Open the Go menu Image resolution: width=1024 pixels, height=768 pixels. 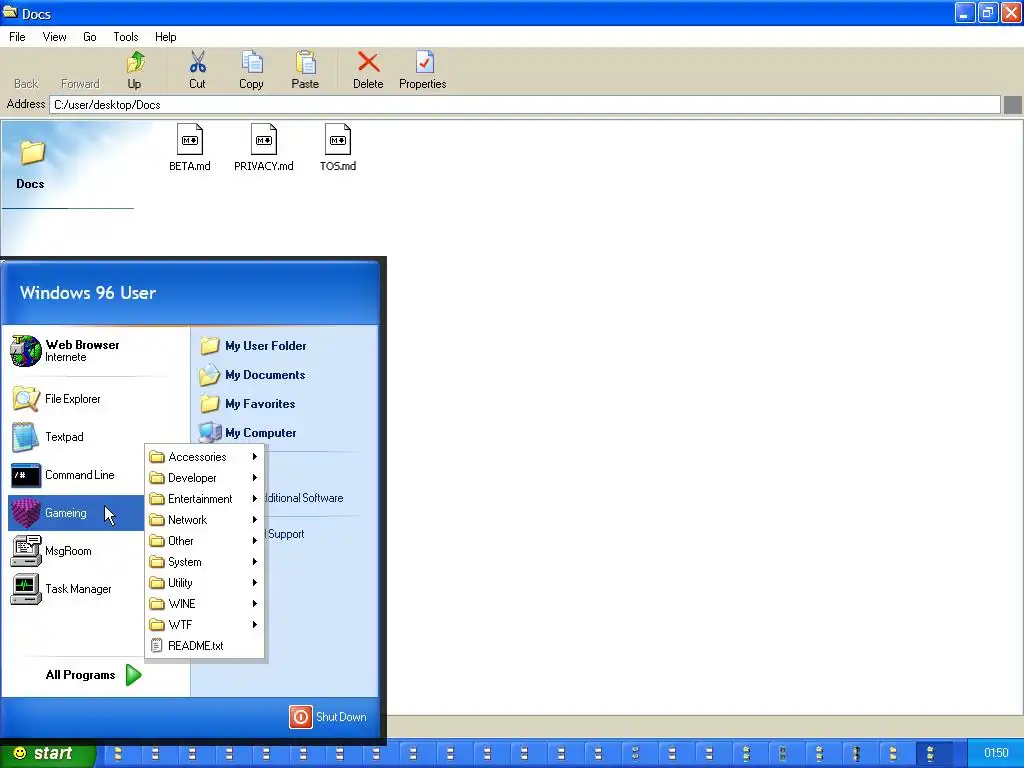pyautogui.click(x=89, y=37)
